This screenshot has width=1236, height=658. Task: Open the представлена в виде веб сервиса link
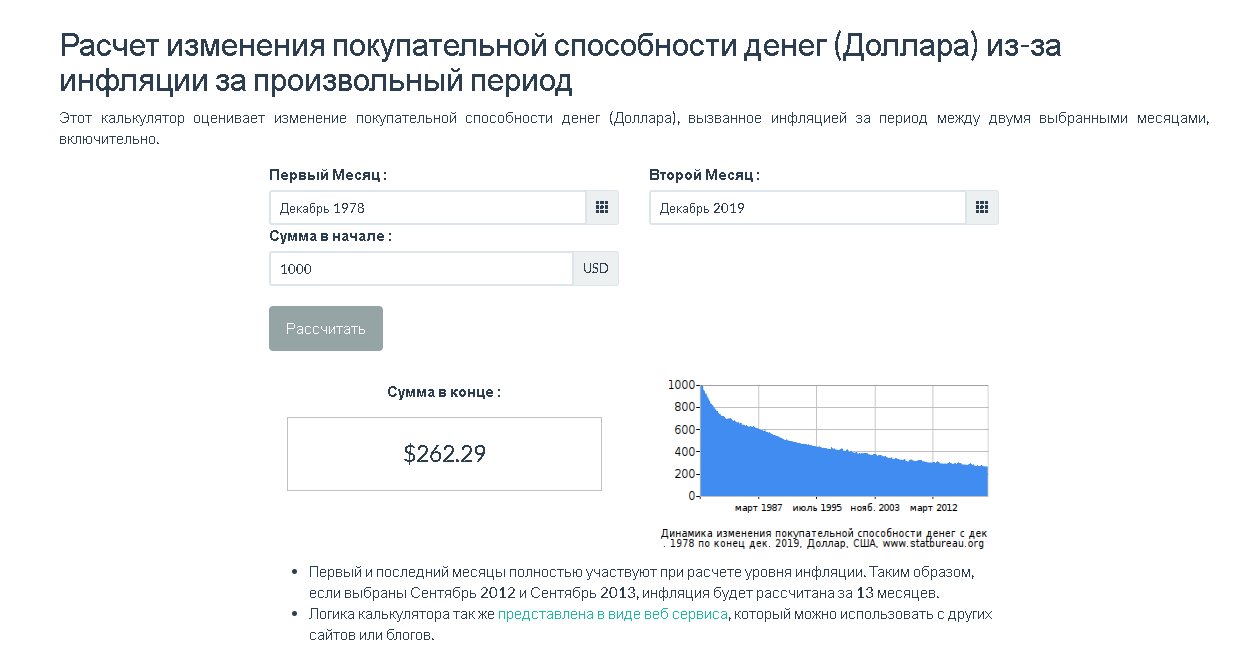(613, 614)
